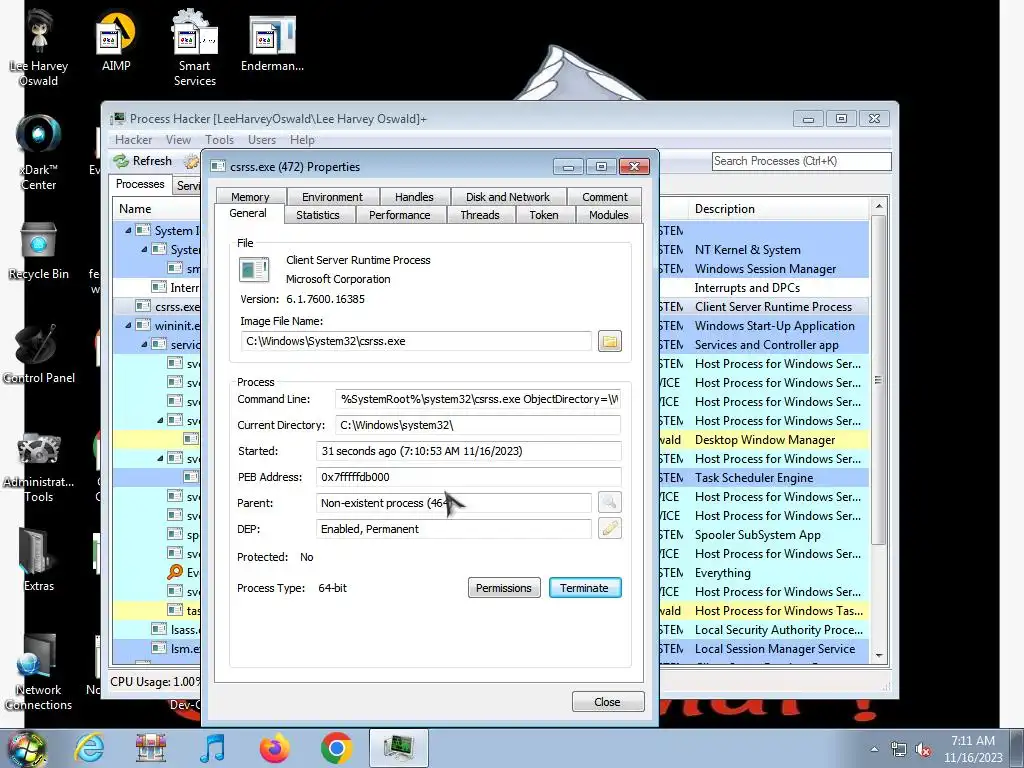Open Enderman desktop shortcut

pyautogui.click(x=272, y=41)
